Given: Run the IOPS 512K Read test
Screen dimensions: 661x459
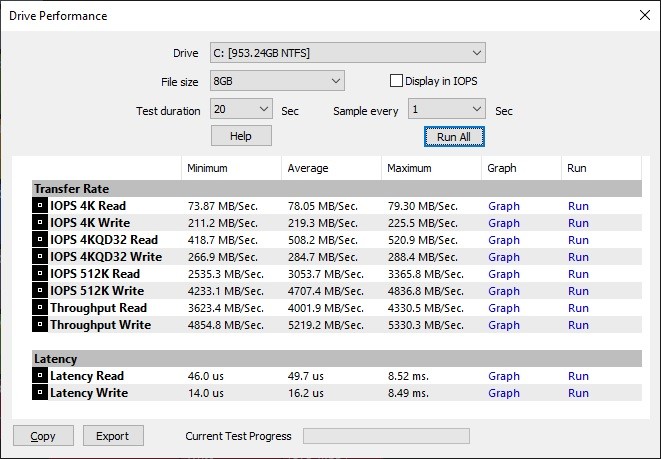Looking at the screenshot, I should 578,274.
